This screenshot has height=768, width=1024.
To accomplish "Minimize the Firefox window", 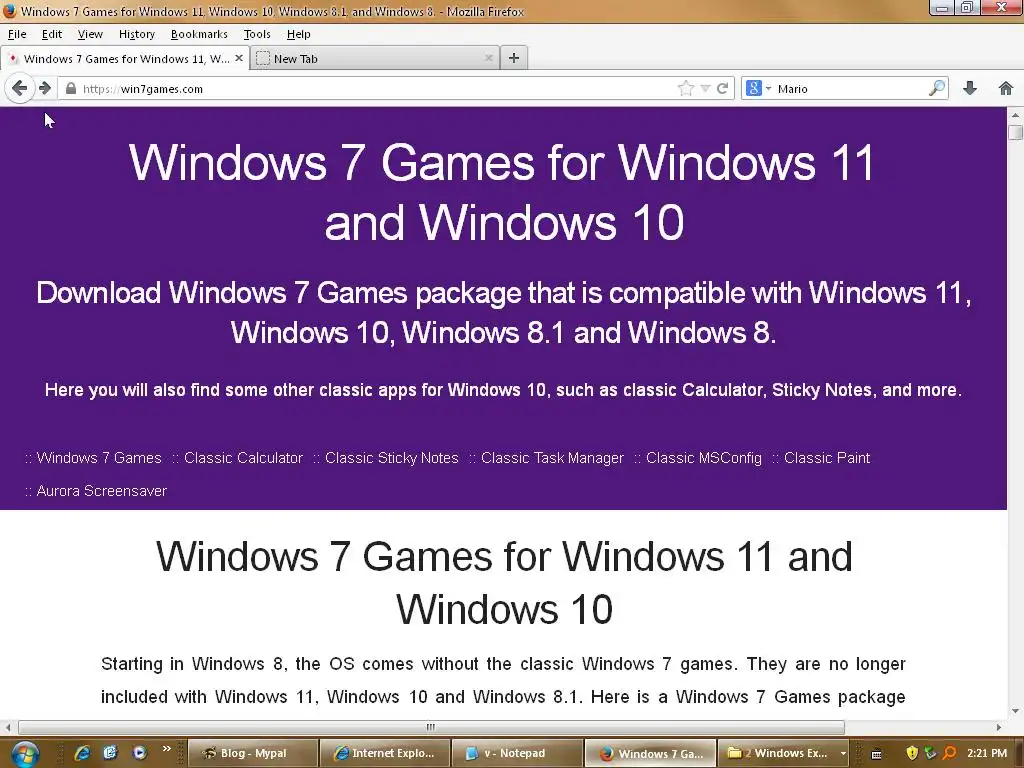I will coord(942,8).
